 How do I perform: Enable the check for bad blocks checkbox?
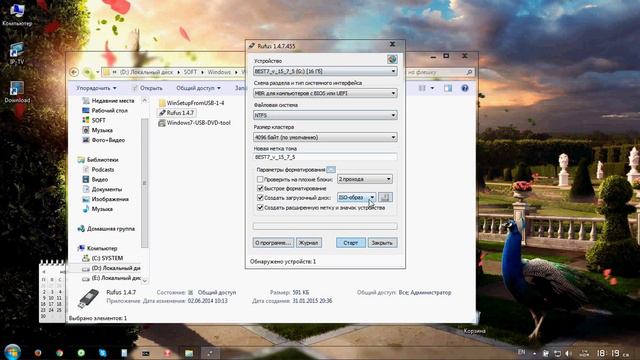[260, 179]
